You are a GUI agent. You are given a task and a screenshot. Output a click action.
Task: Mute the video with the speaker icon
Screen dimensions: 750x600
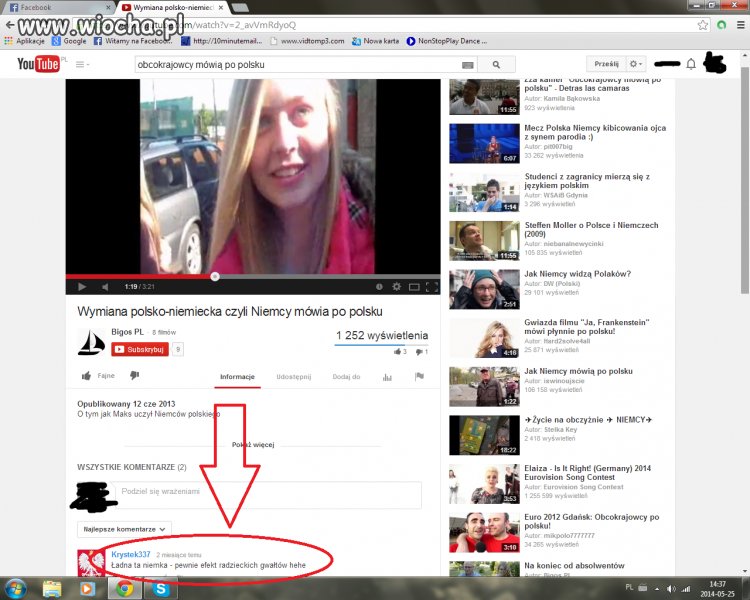click(x=105, y=287)
